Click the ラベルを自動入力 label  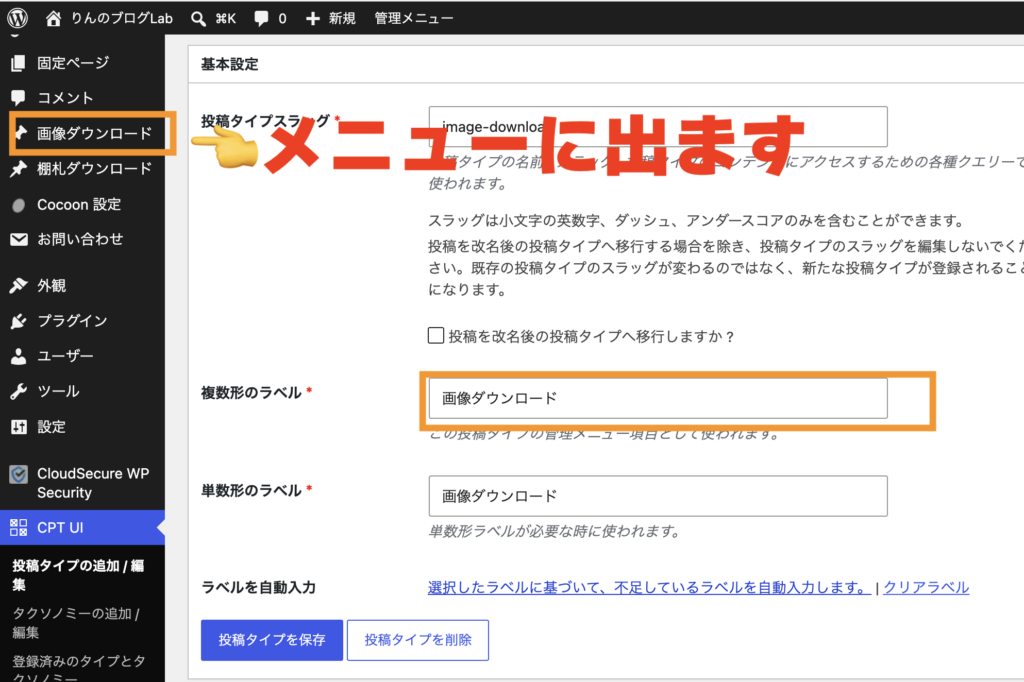258,587
